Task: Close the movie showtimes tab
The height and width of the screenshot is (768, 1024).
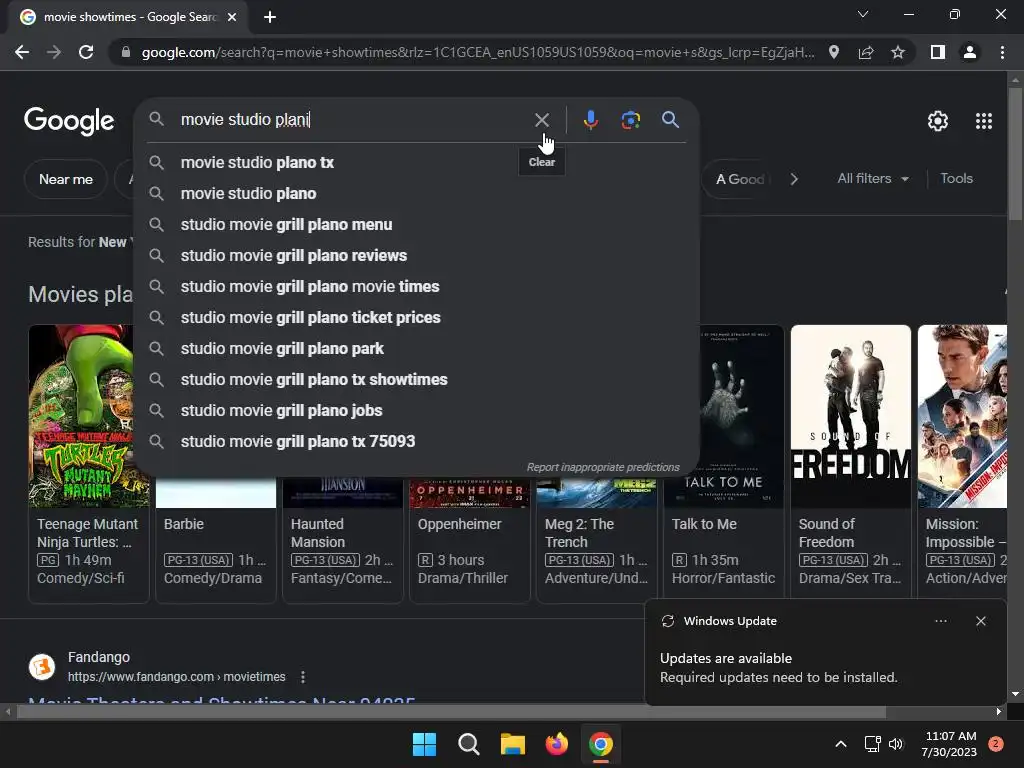Action: pyautogui.click(x=232, y=17)
